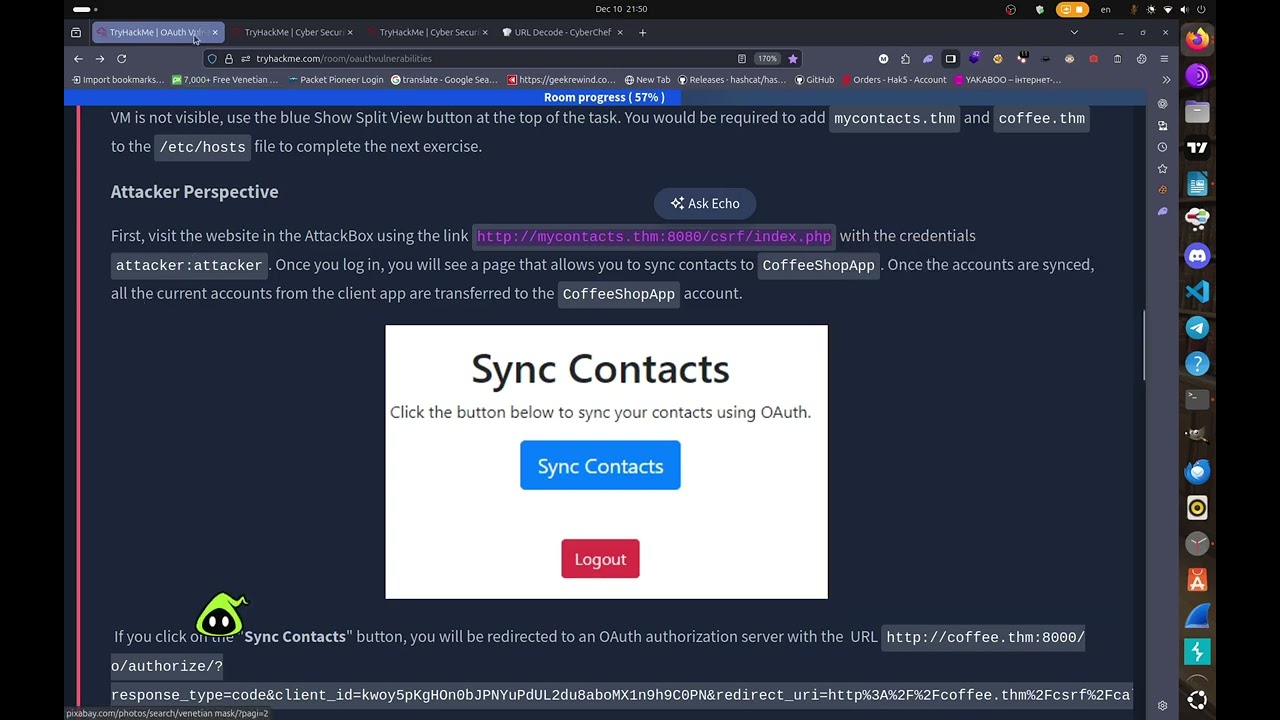
Task: Click the blue Sync Contacts button
Action: point(600,466)
